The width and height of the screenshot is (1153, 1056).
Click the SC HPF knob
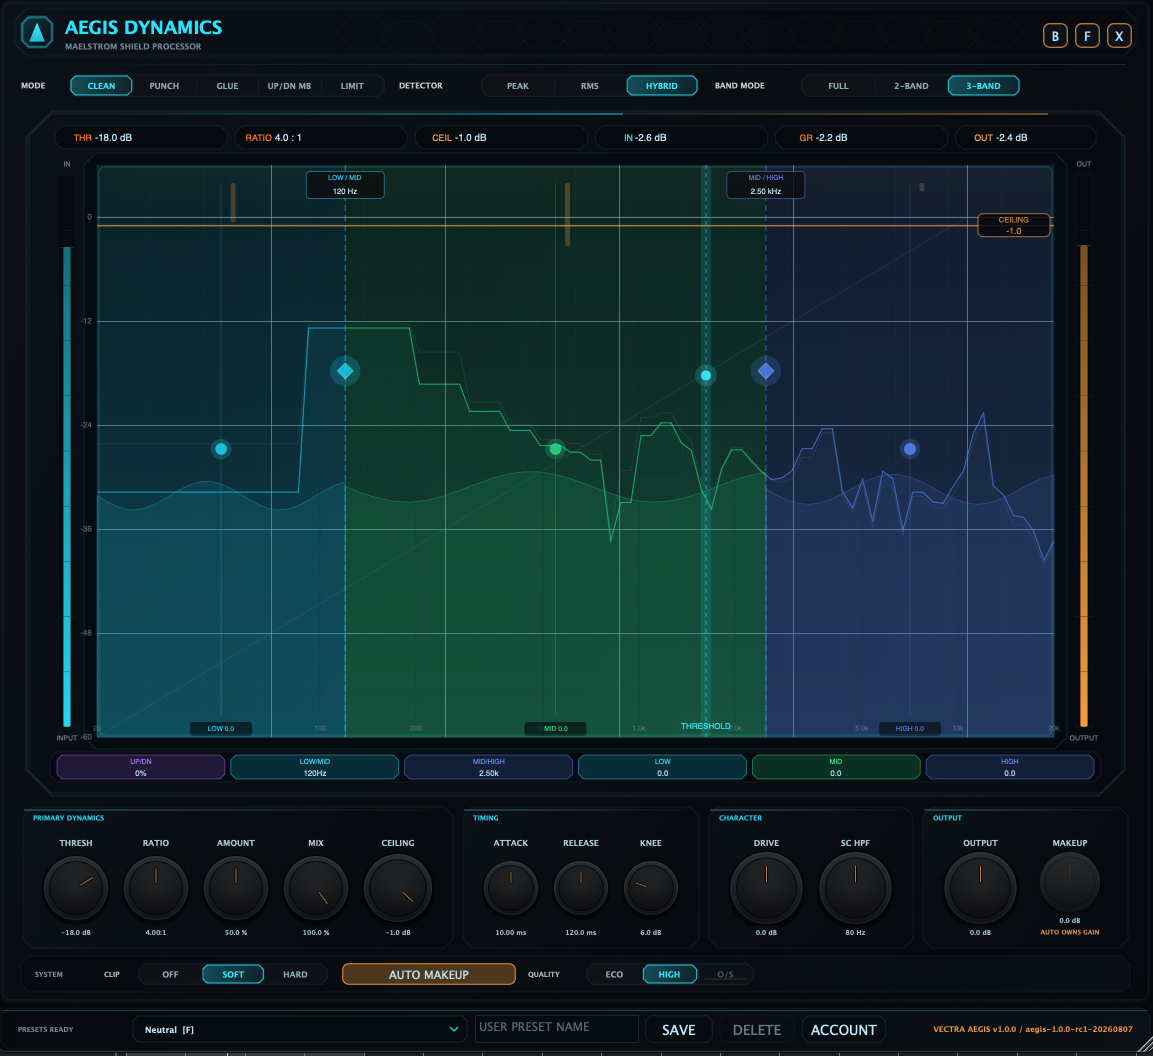[x=855, y=888]
